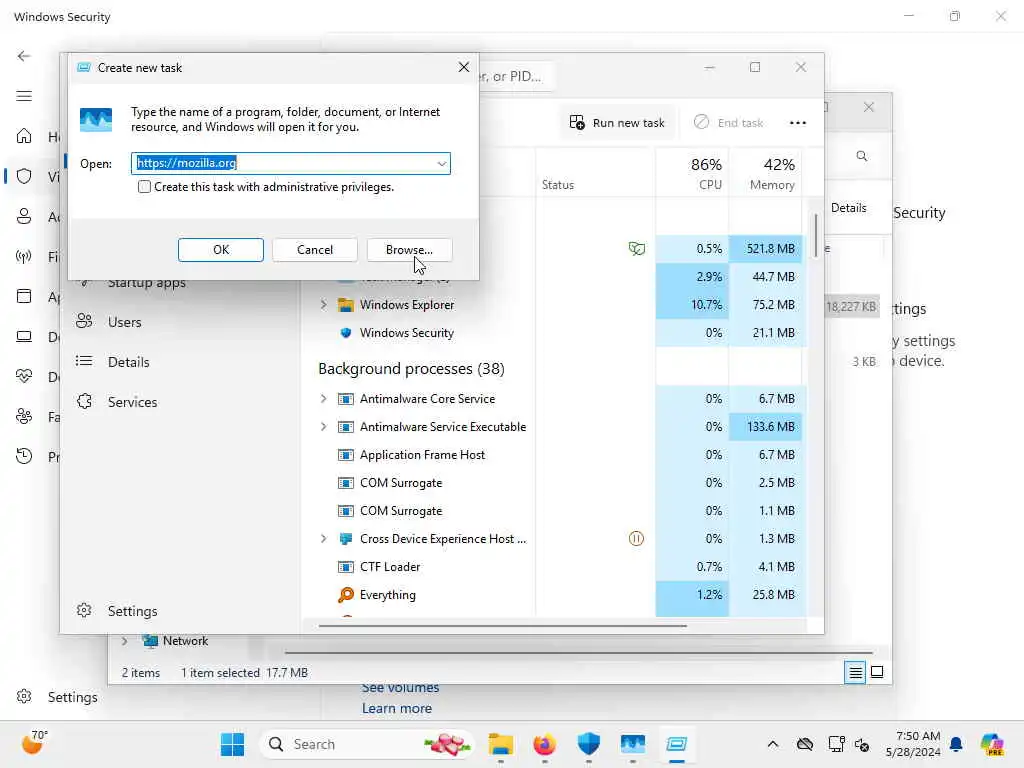The width and height of the screenshot is (1024, 768).
Task: Click the Account protection person icon
Action: pos(24,216)
